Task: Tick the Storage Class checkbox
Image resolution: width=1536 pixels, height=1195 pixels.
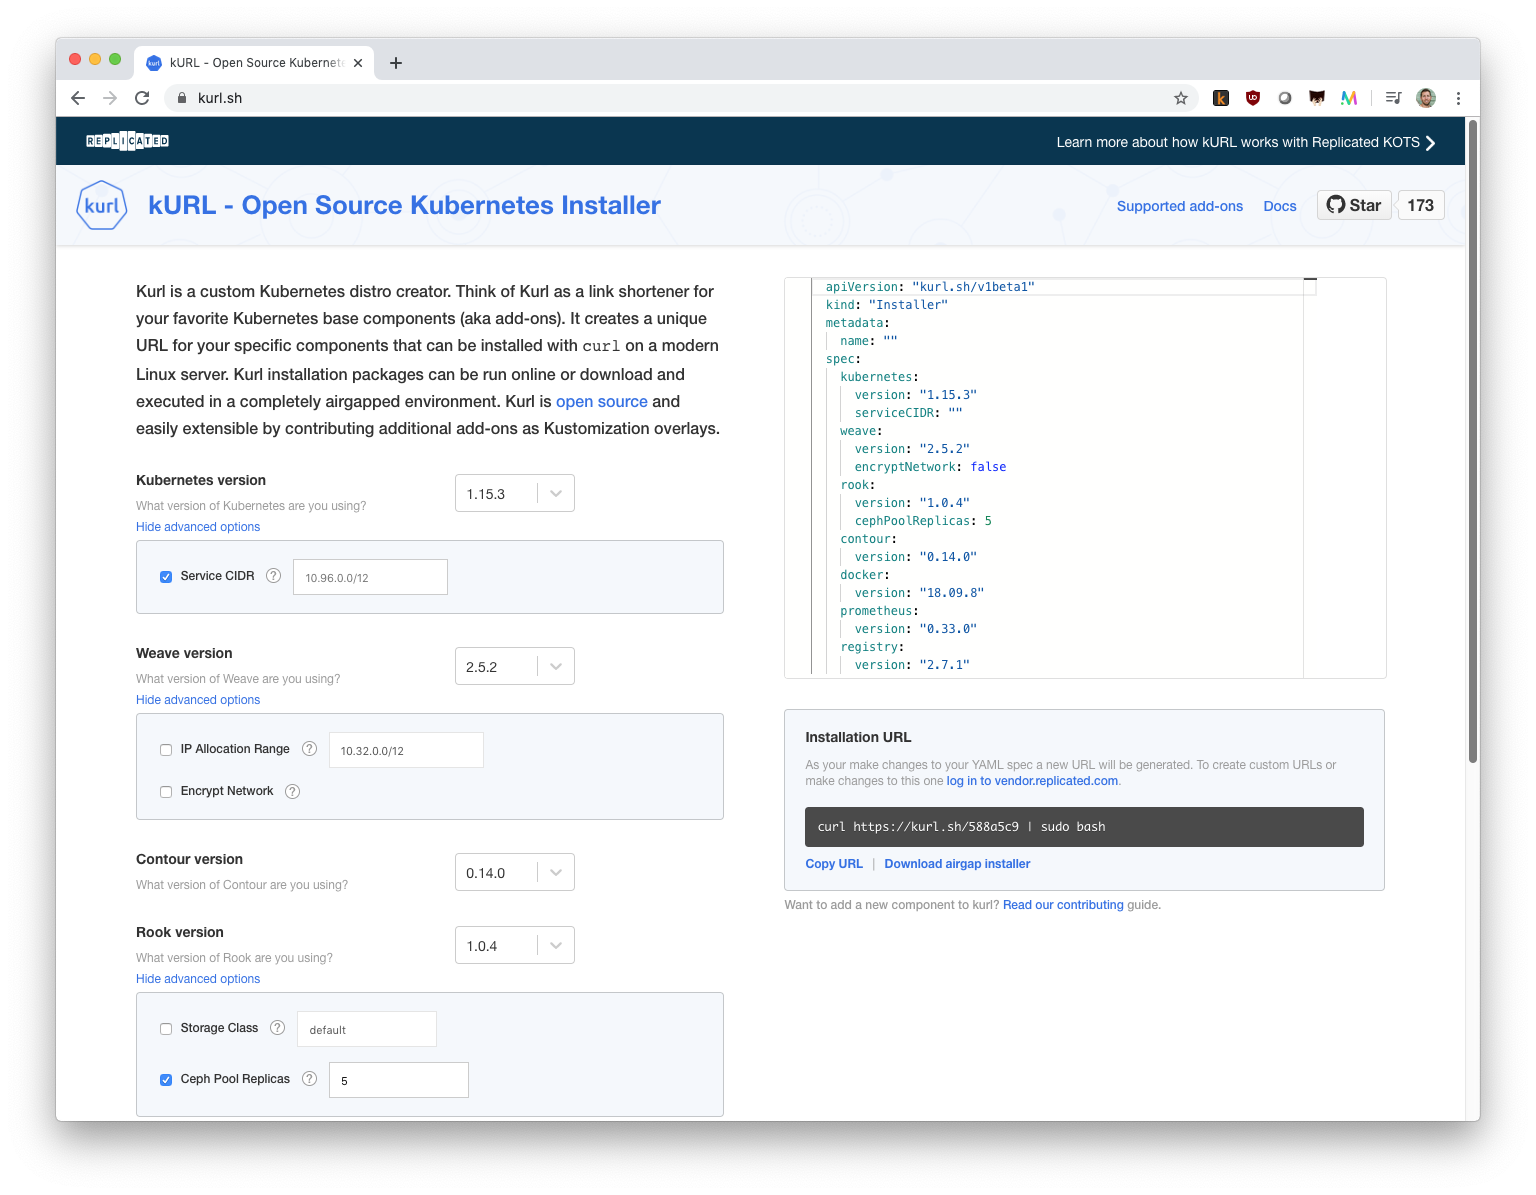Action: pos(166,1029)
